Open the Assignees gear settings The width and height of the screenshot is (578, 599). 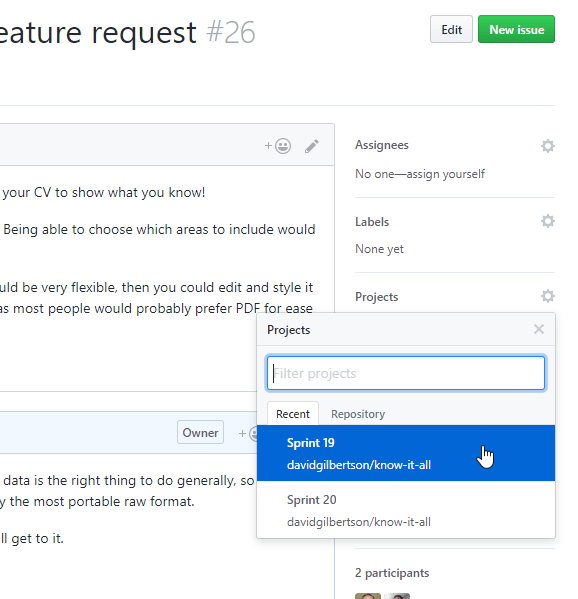click(547, 146)
